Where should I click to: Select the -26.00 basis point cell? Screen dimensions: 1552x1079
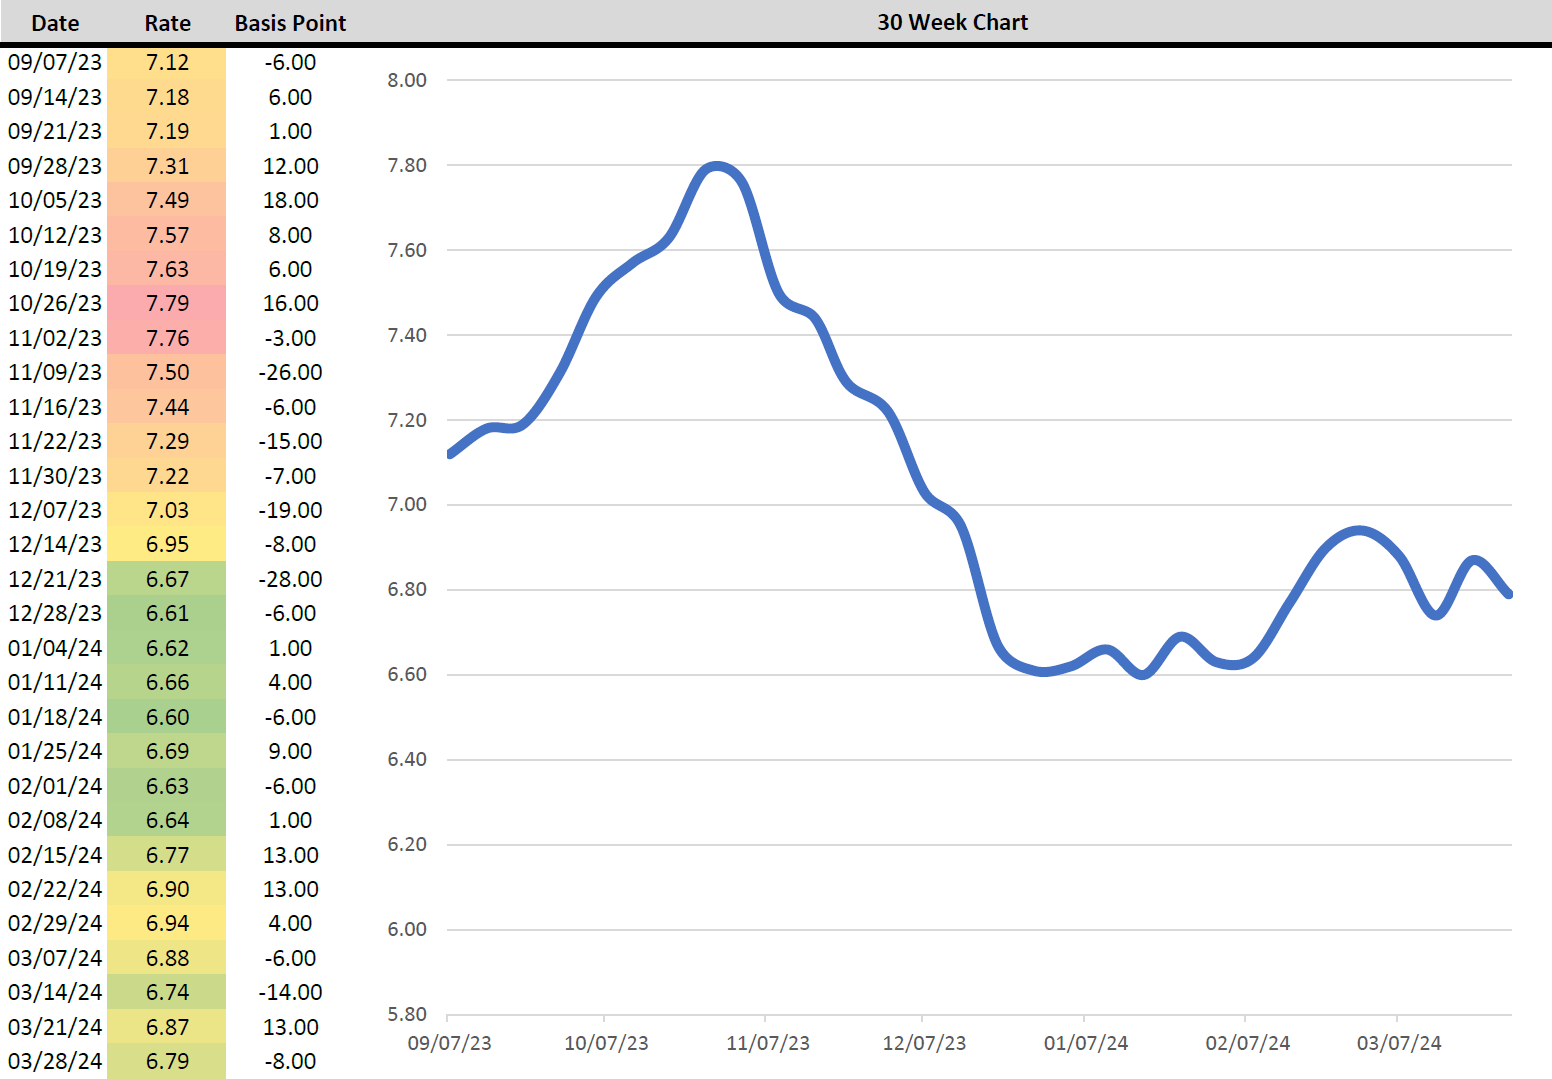pos(290,372)
